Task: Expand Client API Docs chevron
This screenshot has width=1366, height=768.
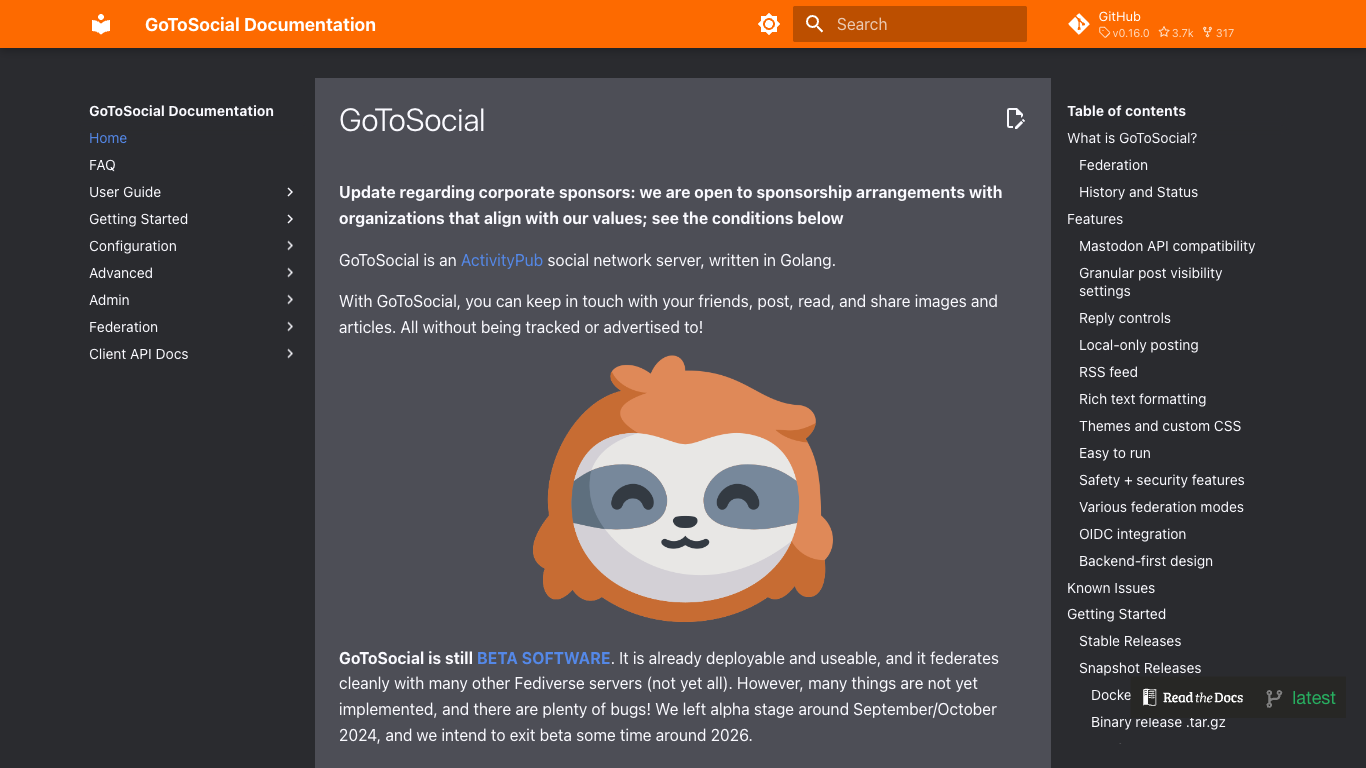Action: point(290,354)
